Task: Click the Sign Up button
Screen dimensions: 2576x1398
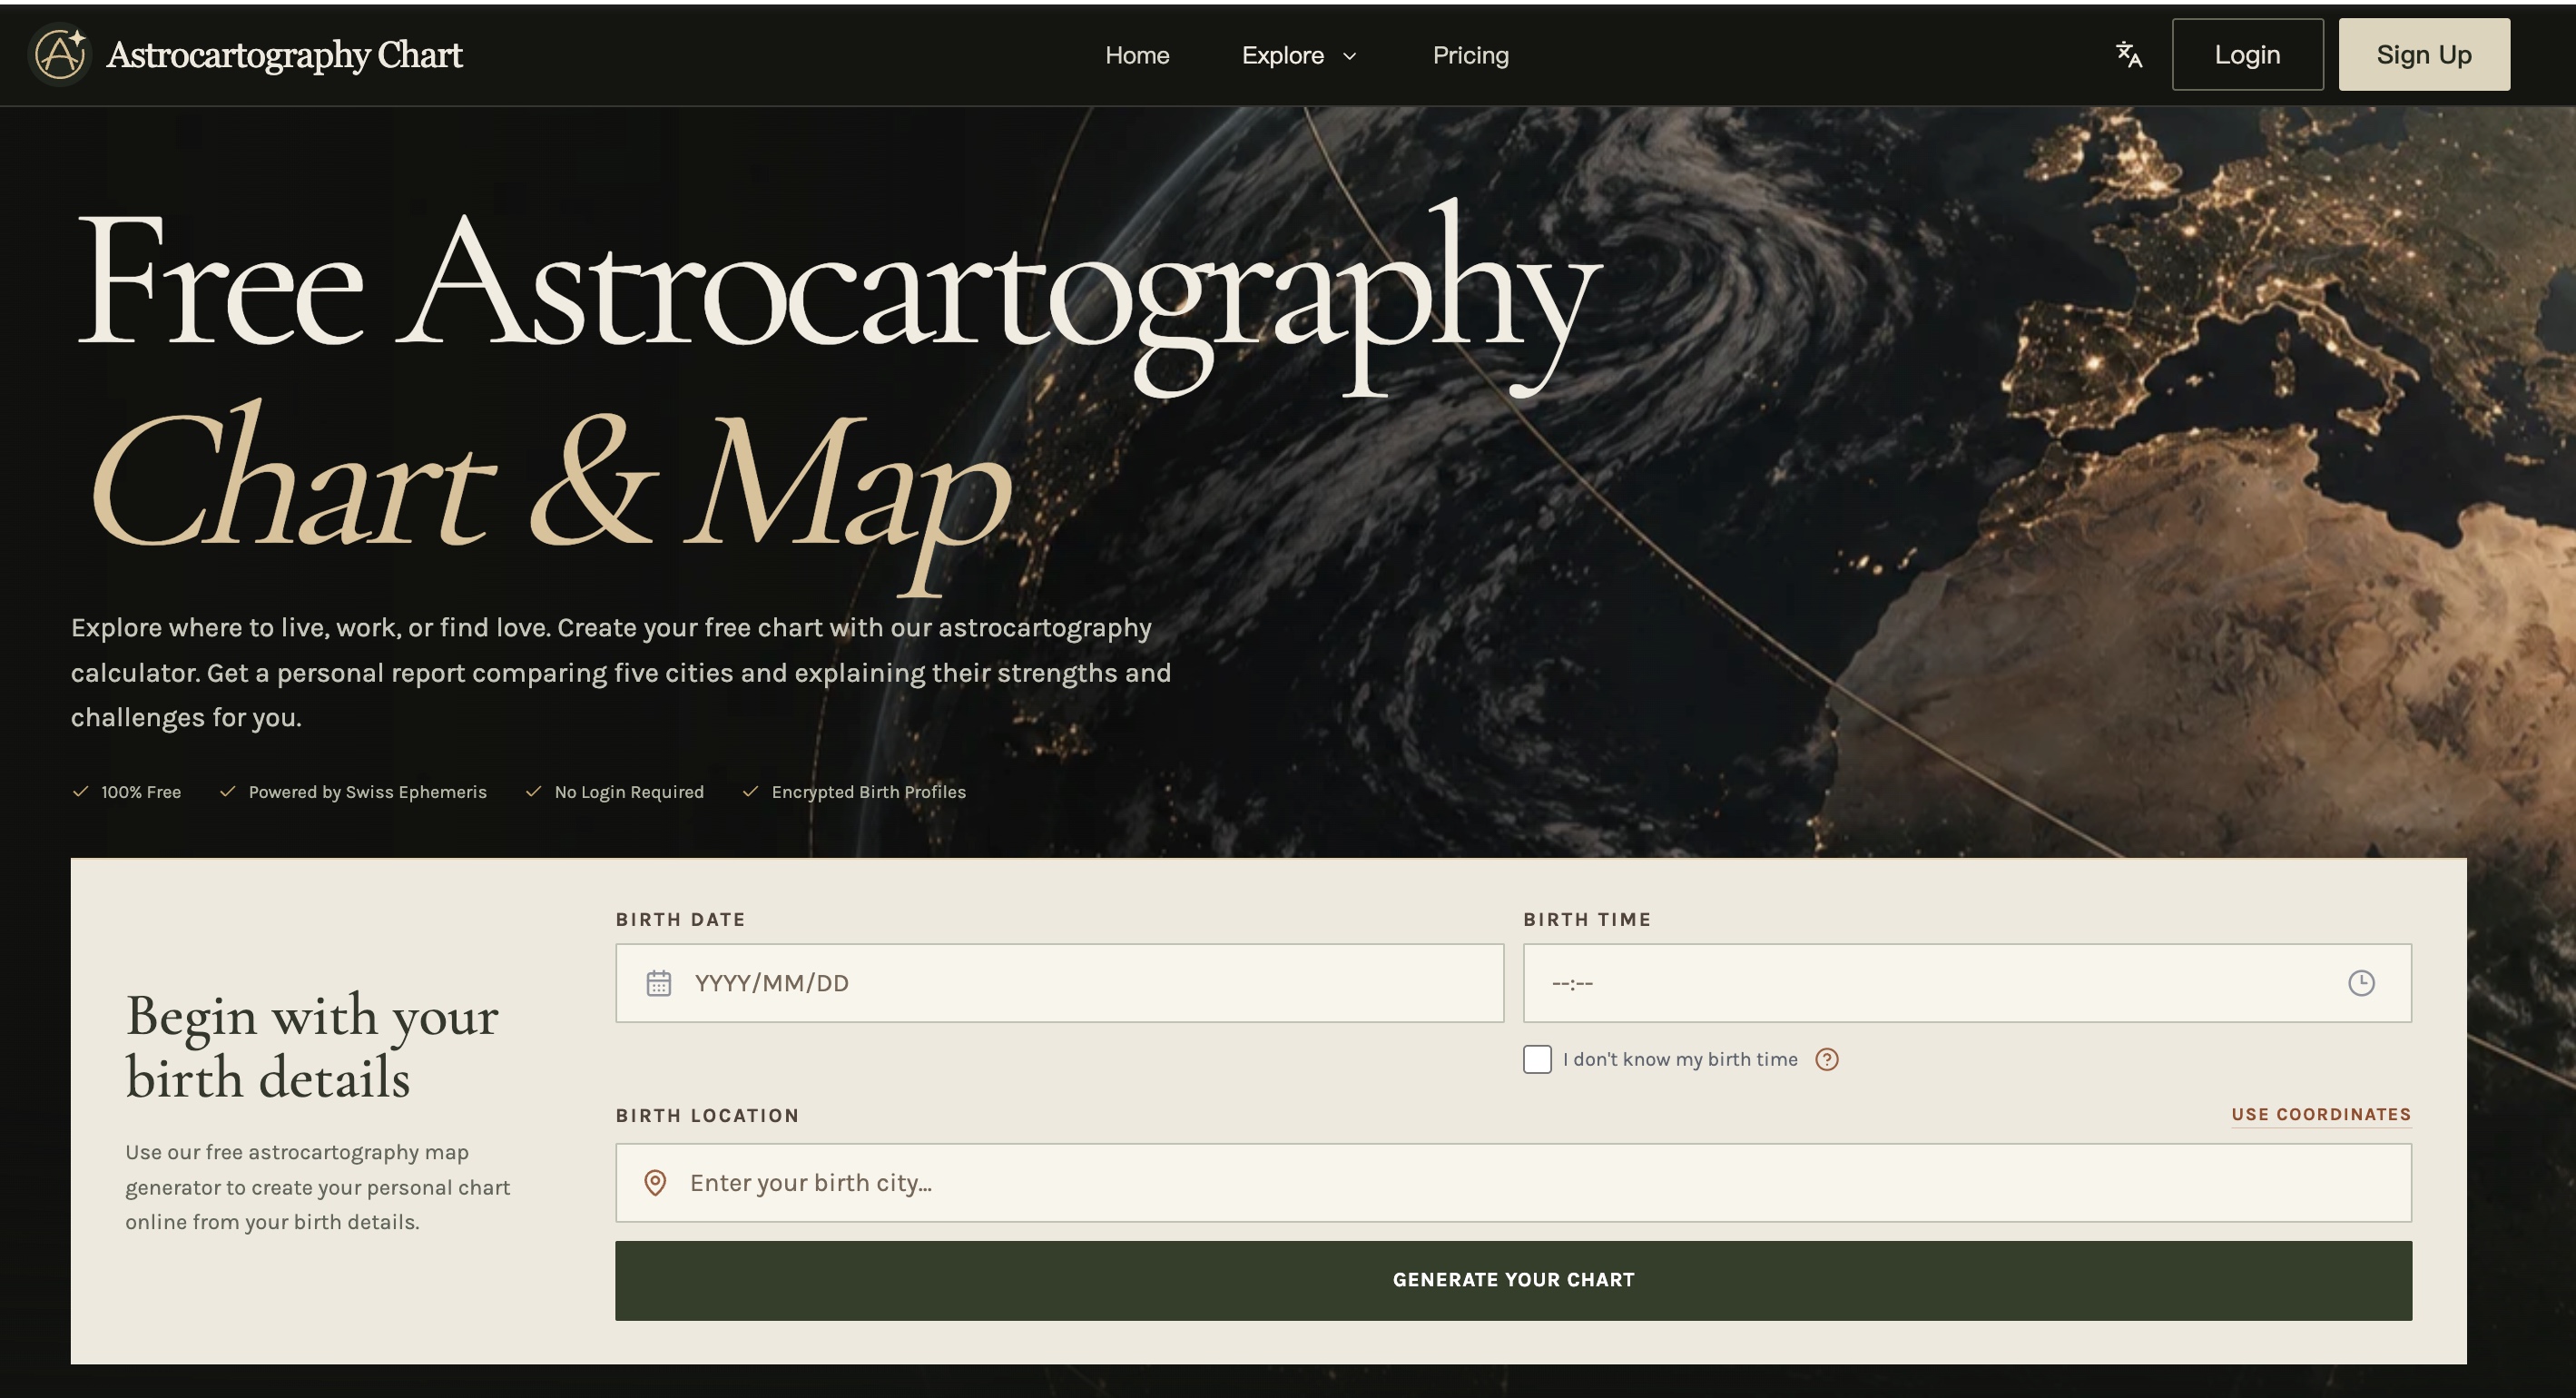Action: (2424, 54)
